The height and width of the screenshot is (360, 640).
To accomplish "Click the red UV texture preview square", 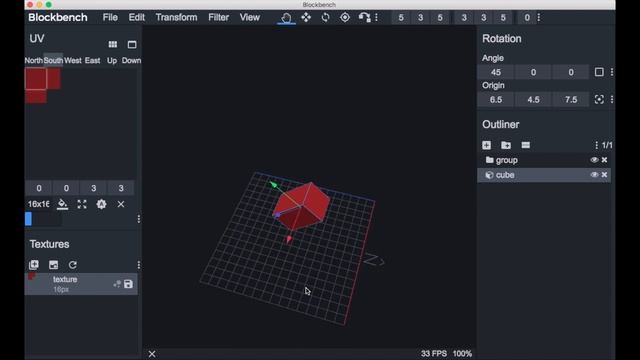I will [36, 79].
